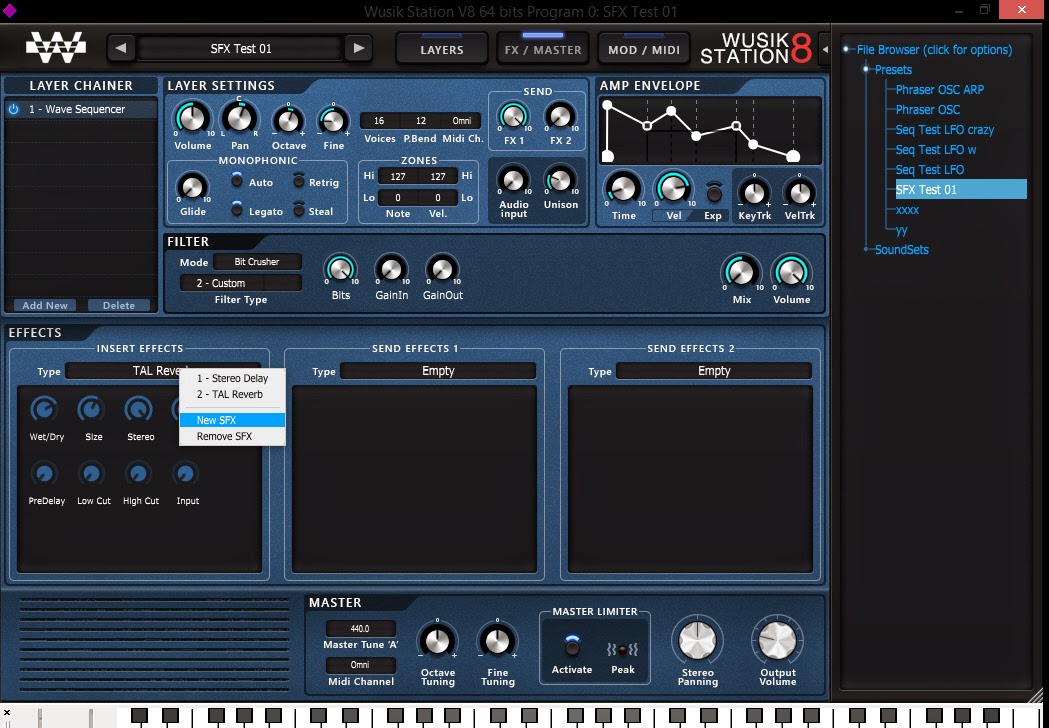Open the Send Effects 1 Type dropdown
The height and width of the screenshot is (728, 1049).
pyautogui.click(x=438, y=371)
